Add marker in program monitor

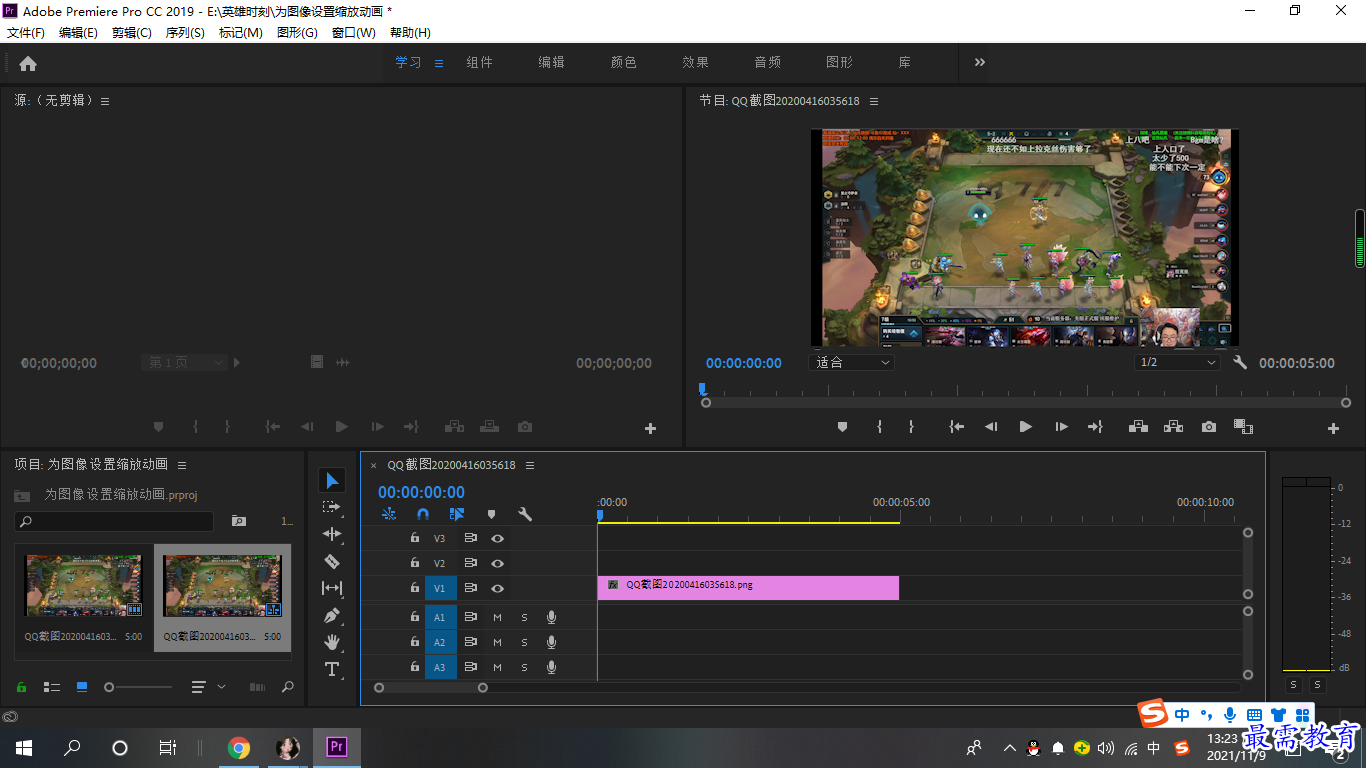click(x=842, y=427)
